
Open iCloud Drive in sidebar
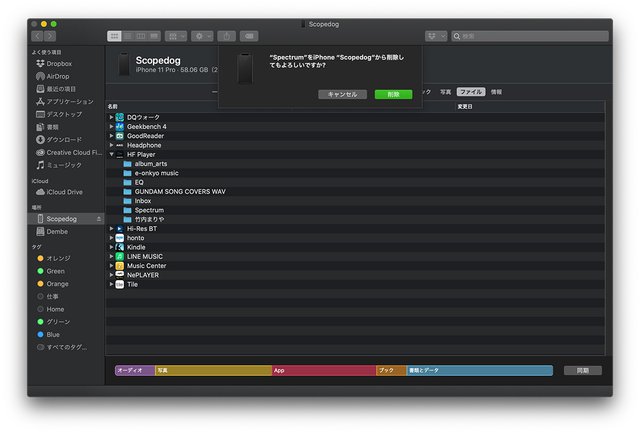point(64,192)
